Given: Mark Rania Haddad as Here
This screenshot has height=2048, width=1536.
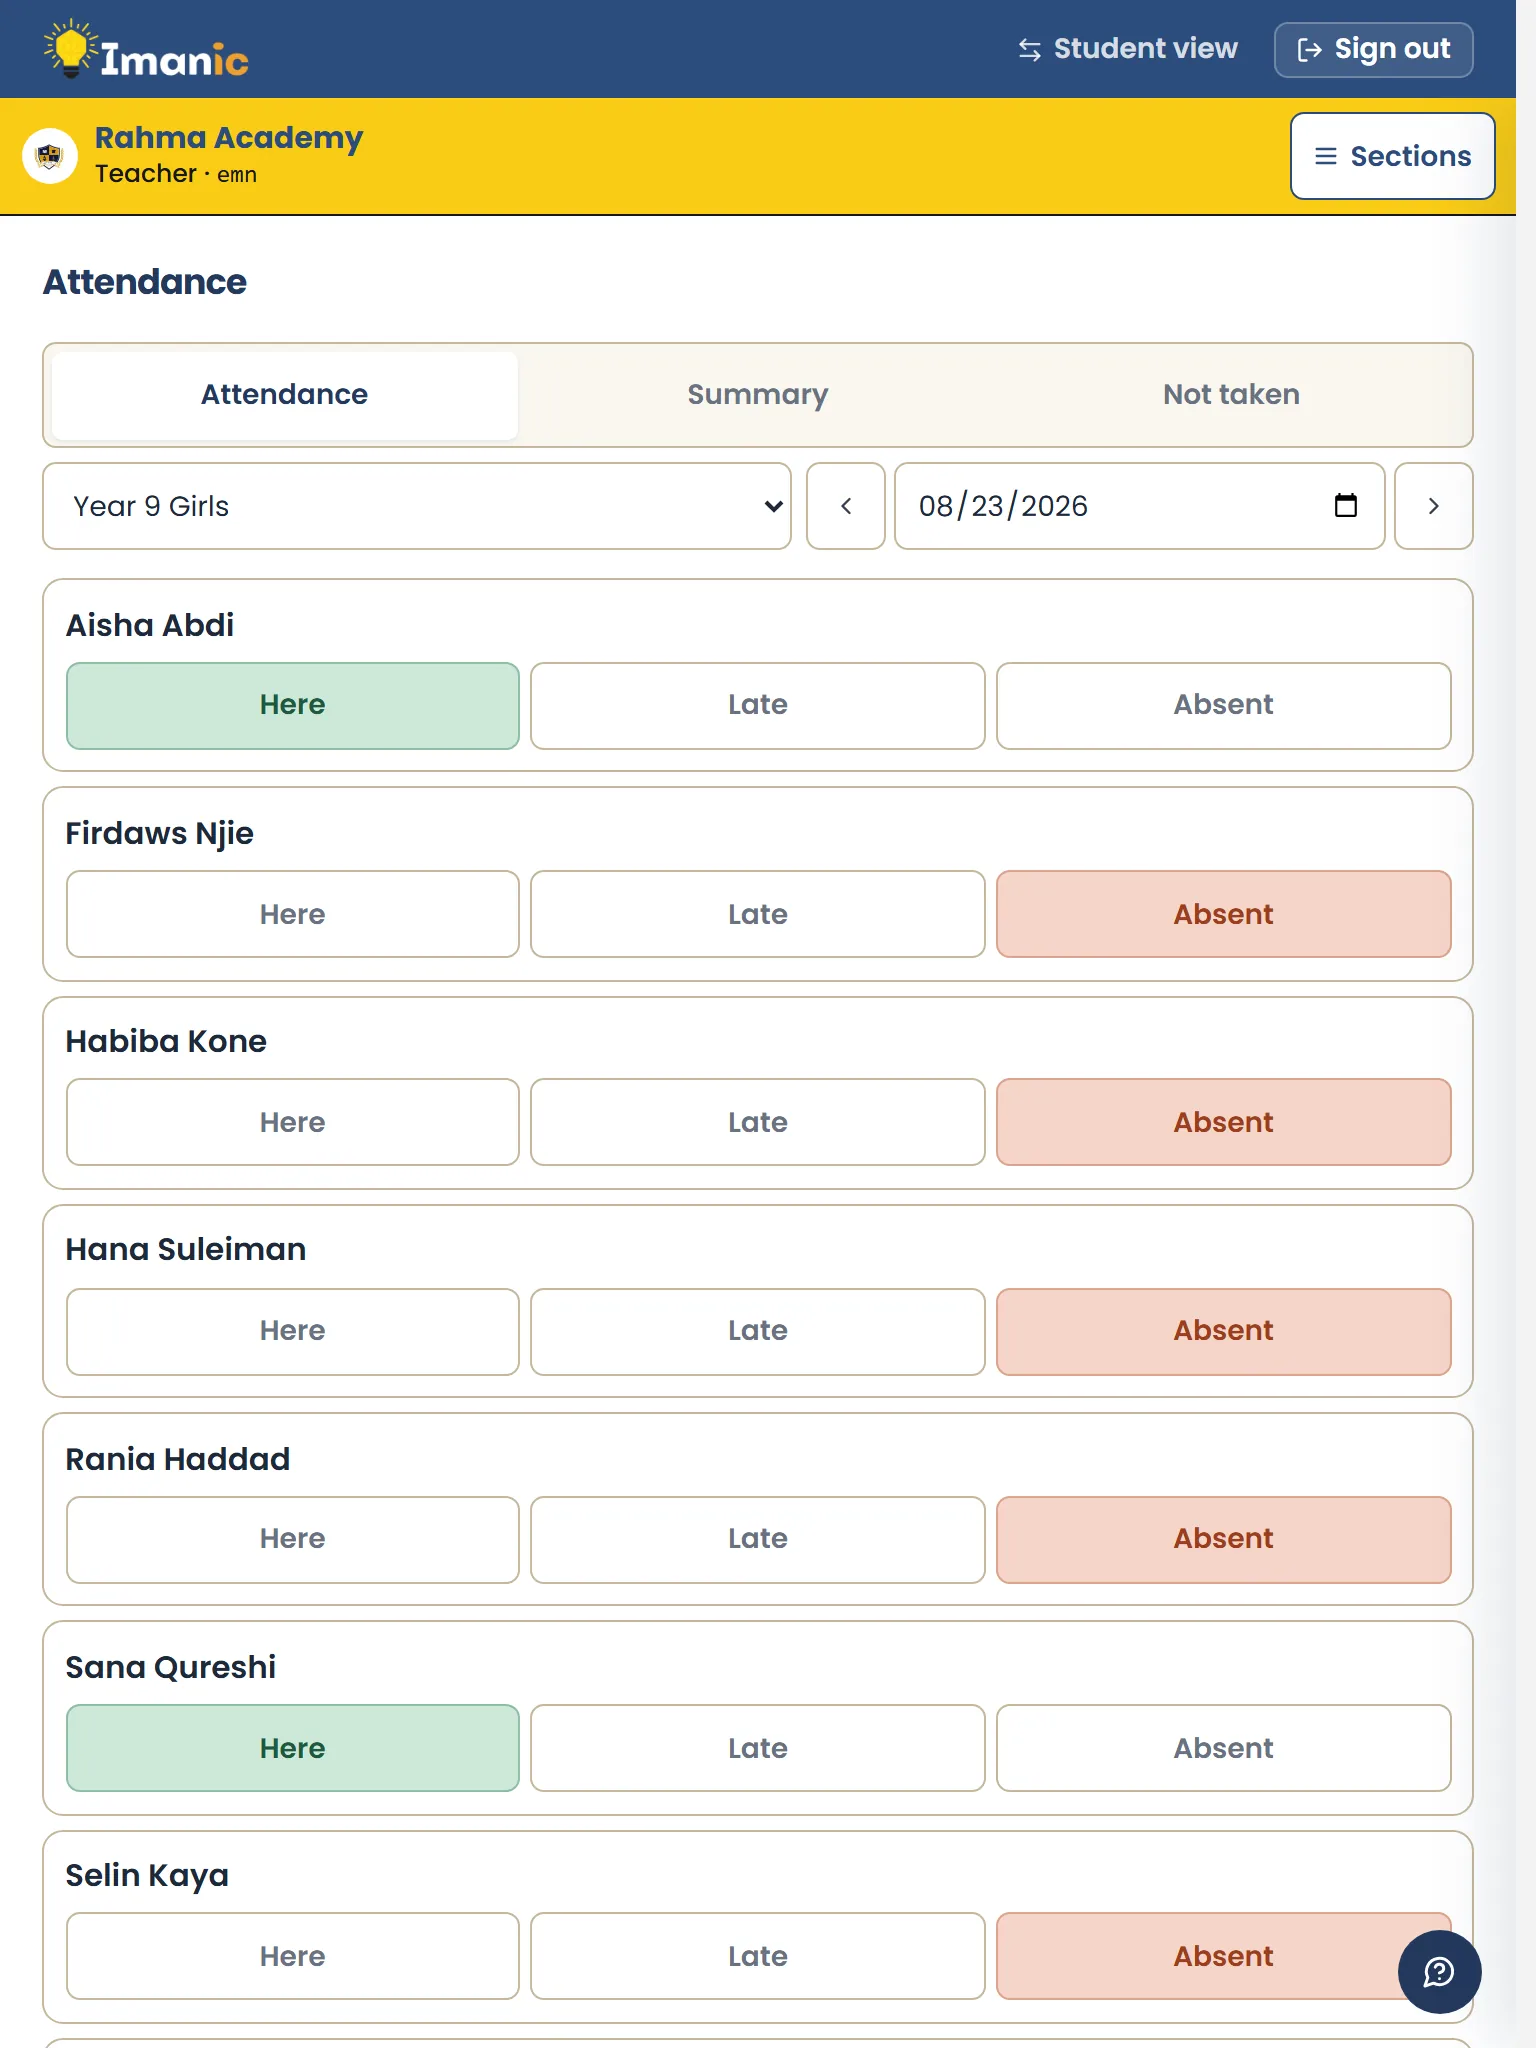Looking at the screenshot, I should (x=293, y=1540).
